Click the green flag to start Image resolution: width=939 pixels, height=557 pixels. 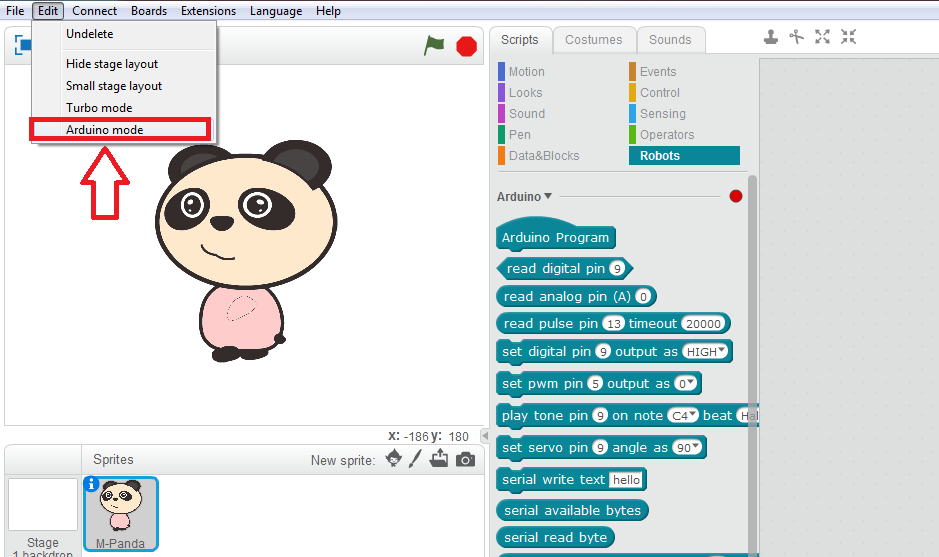pyautogui.click(x=434, y=45)
